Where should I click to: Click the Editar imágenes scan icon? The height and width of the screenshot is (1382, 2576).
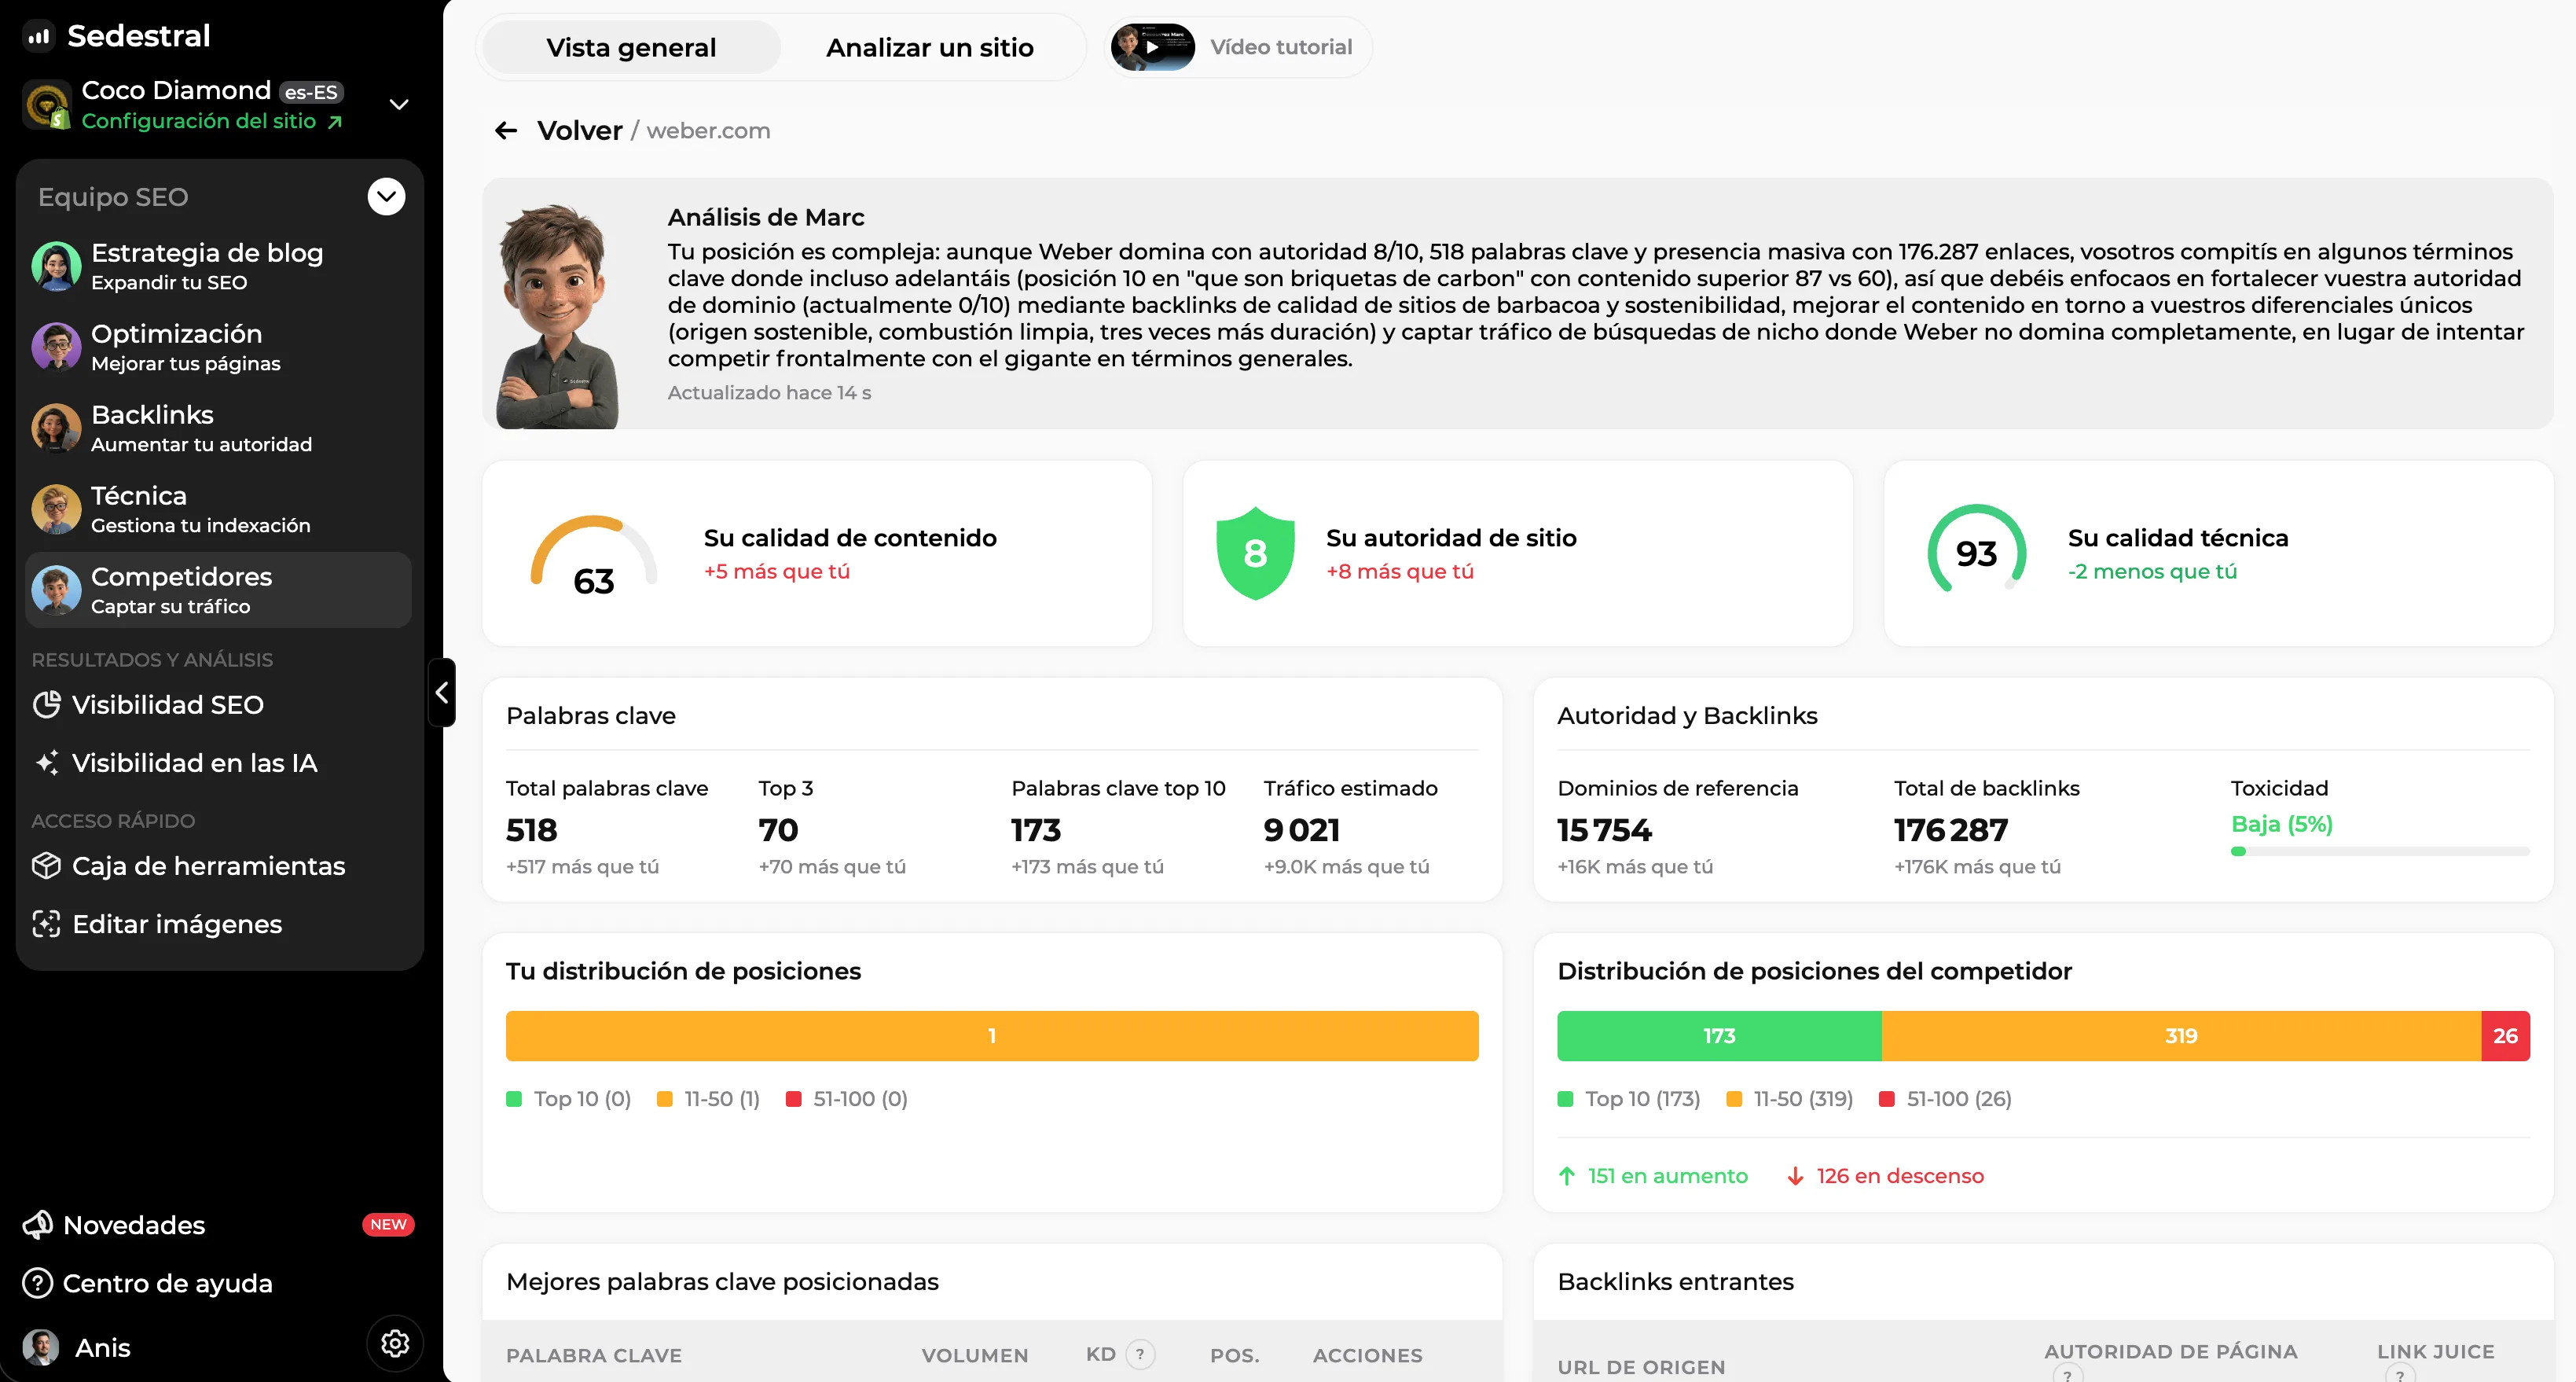pos(46,924)
